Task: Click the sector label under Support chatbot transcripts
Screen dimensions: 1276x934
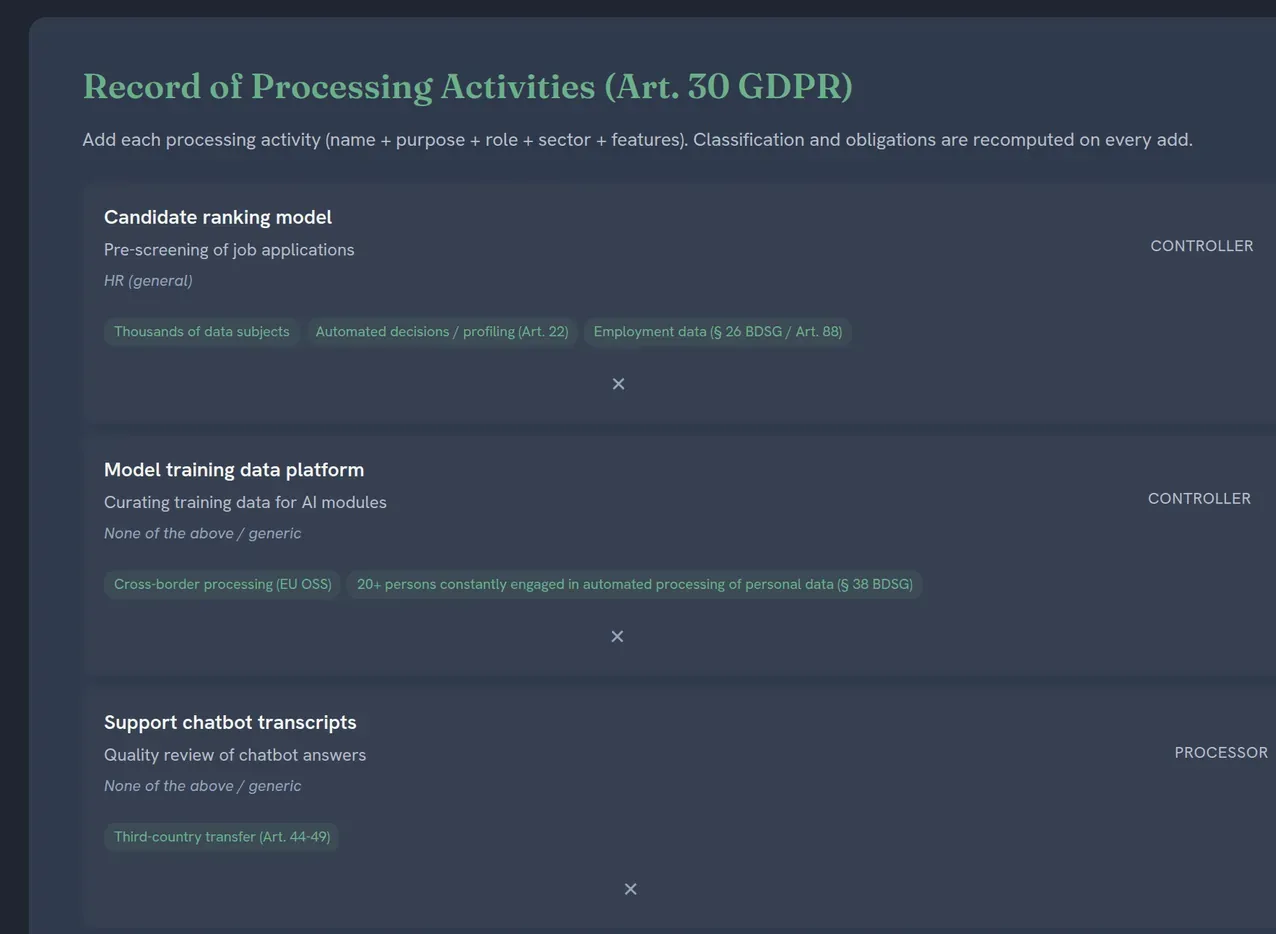Action: (x=202, y=786)
